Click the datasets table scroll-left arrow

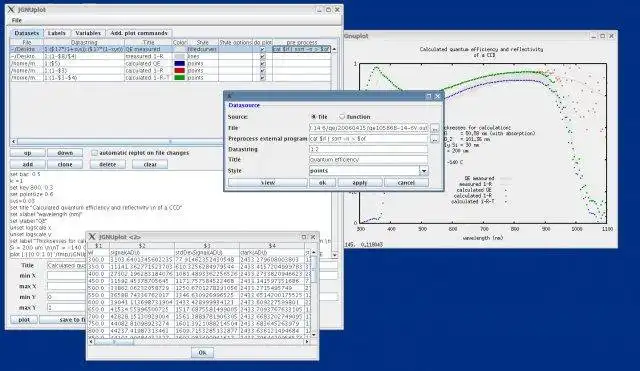(13, 142)
